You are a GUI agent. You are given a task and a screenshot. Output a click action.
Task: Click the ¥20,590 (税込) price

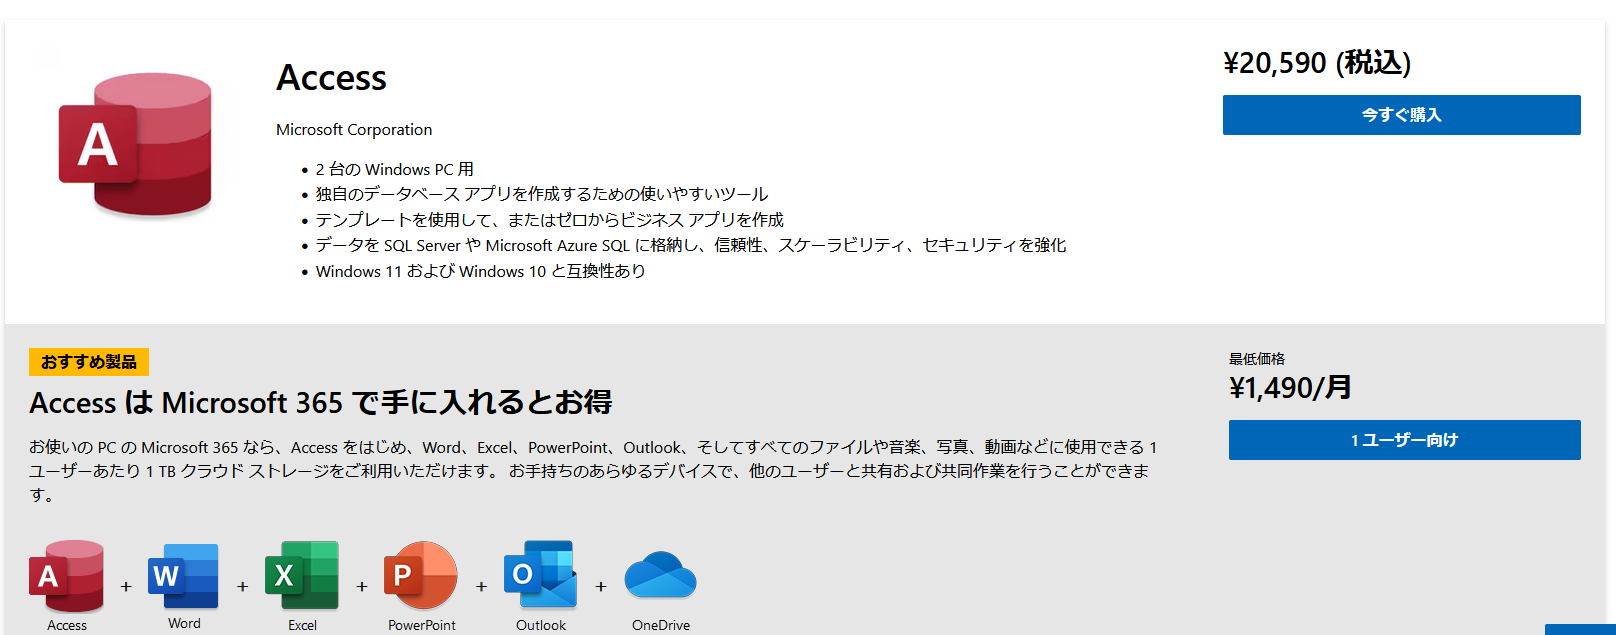coord(1317,63)
